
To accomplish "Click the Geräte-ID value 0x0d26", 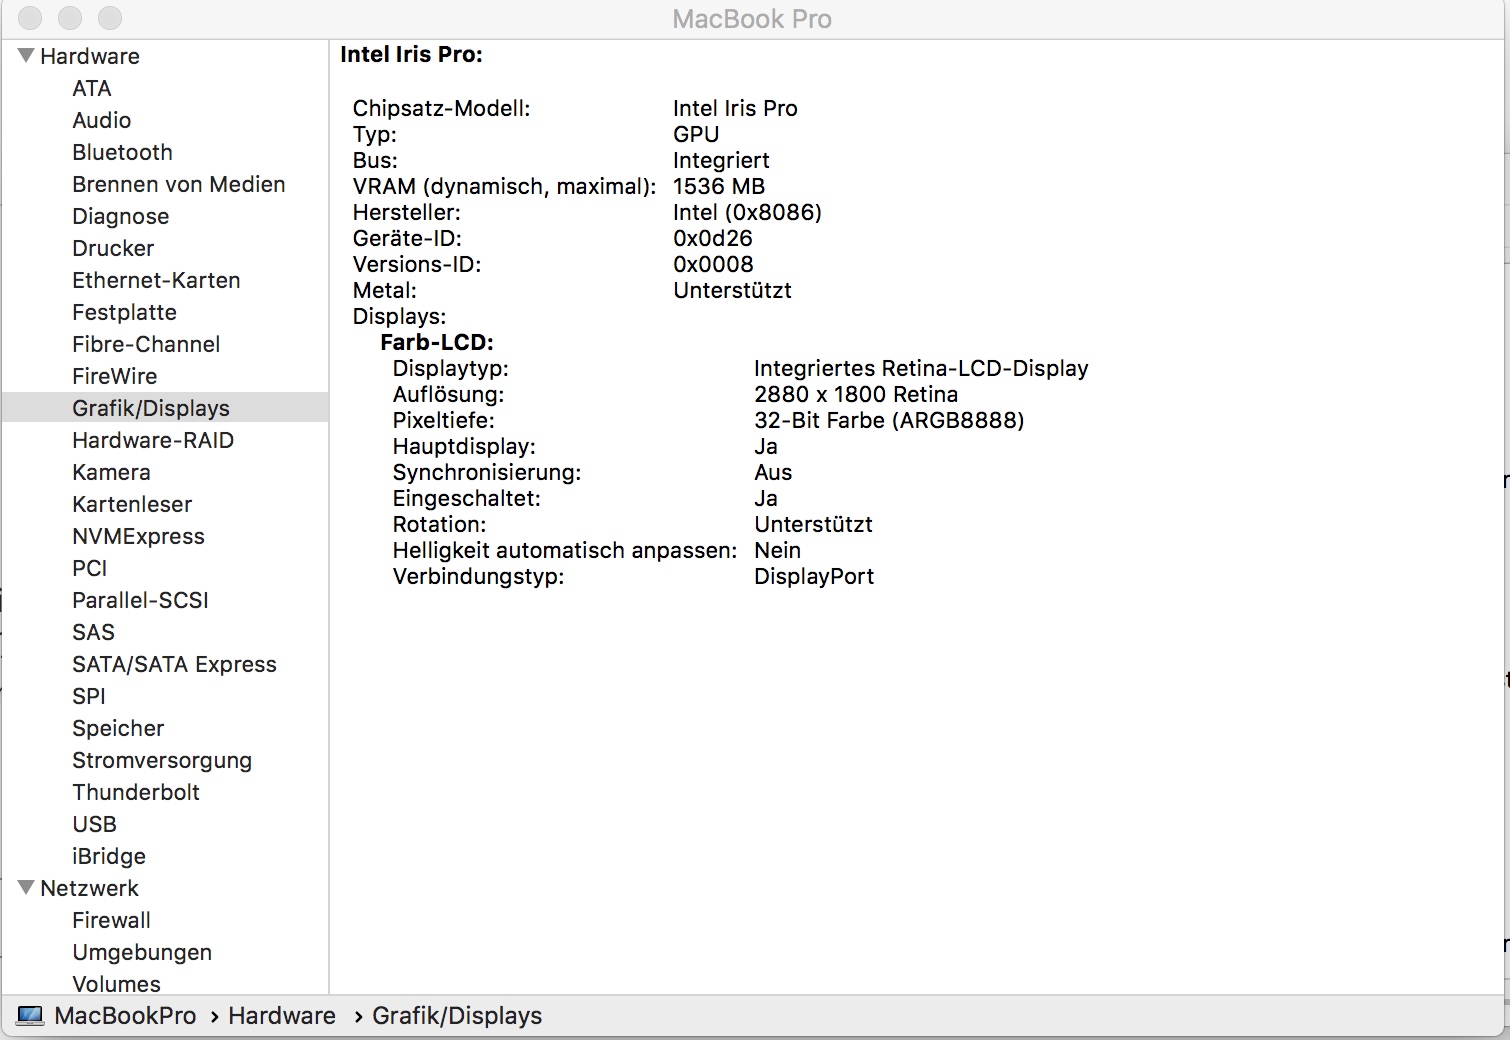I will [x=713, y=238].
